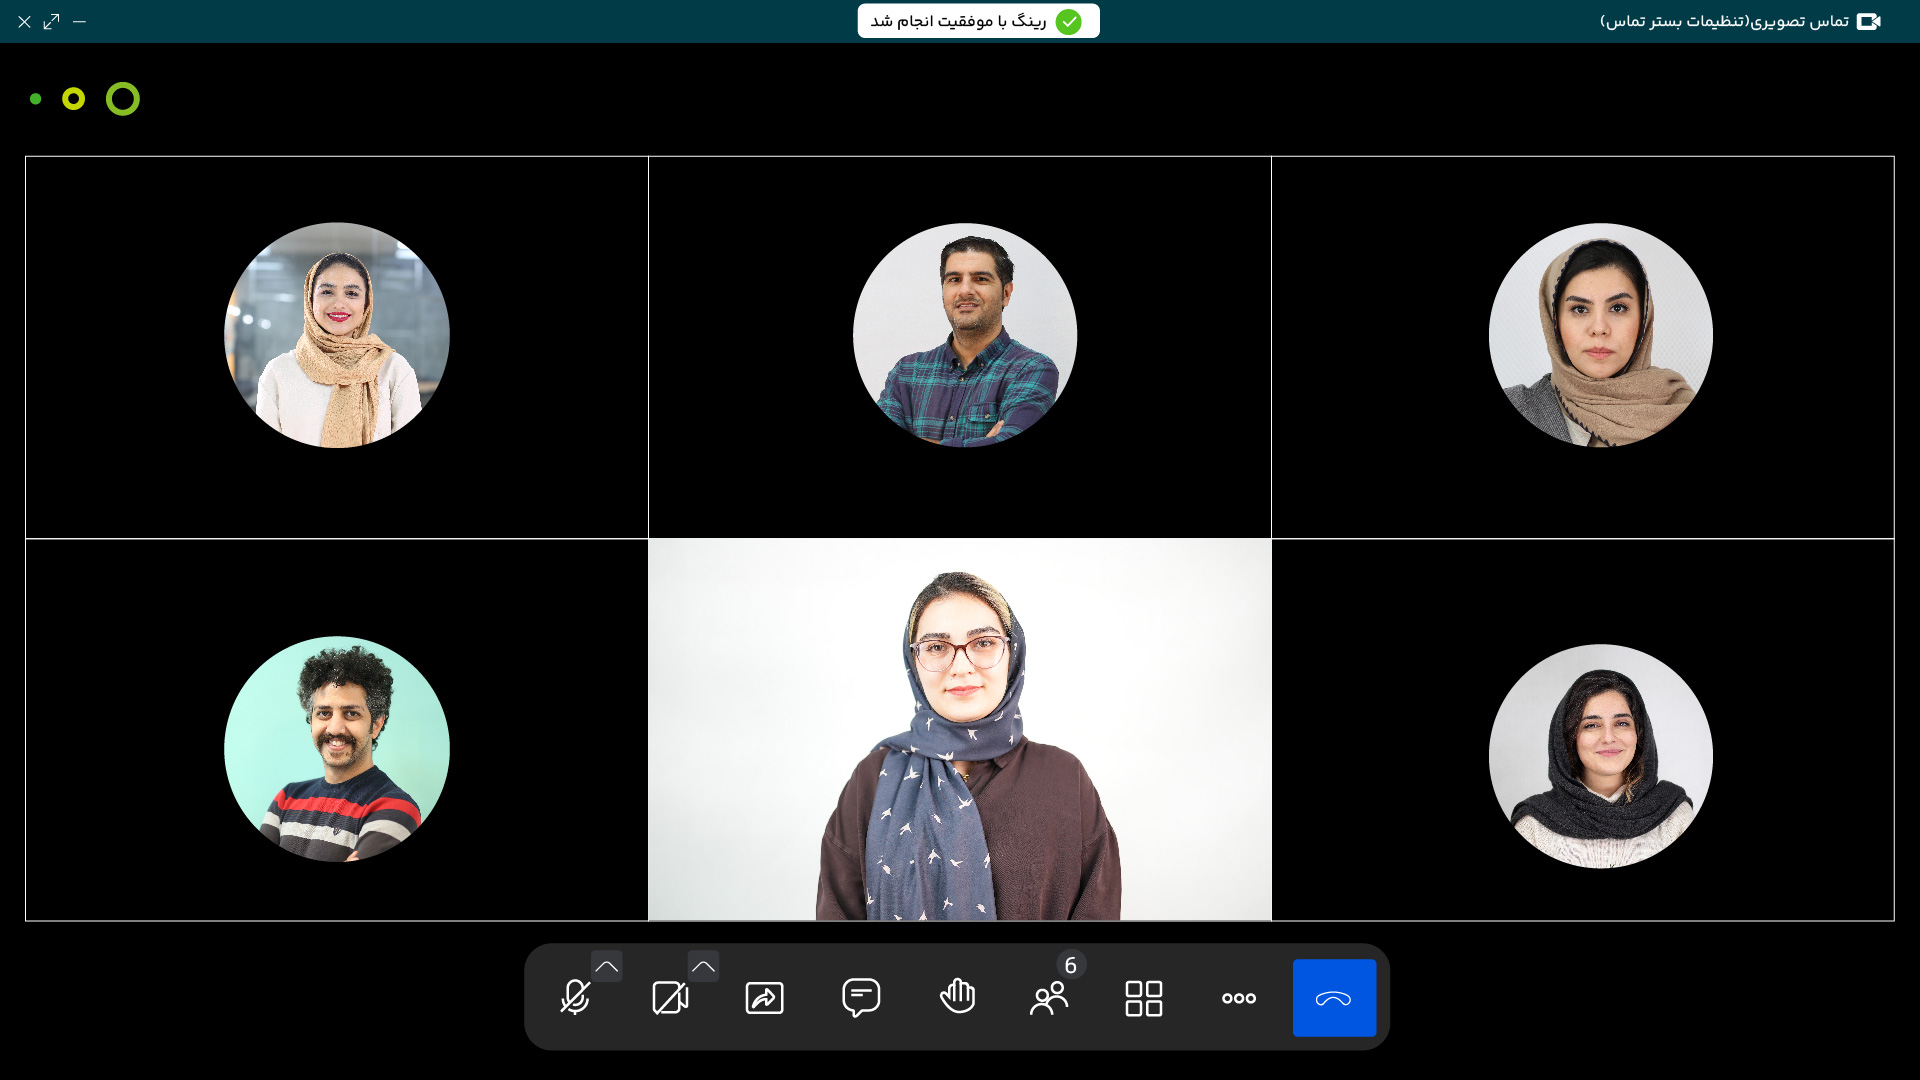1920x1080 pixels.
Task: Toggle fullscreen with expand arrows icon
Action: (x=52, y=21)
